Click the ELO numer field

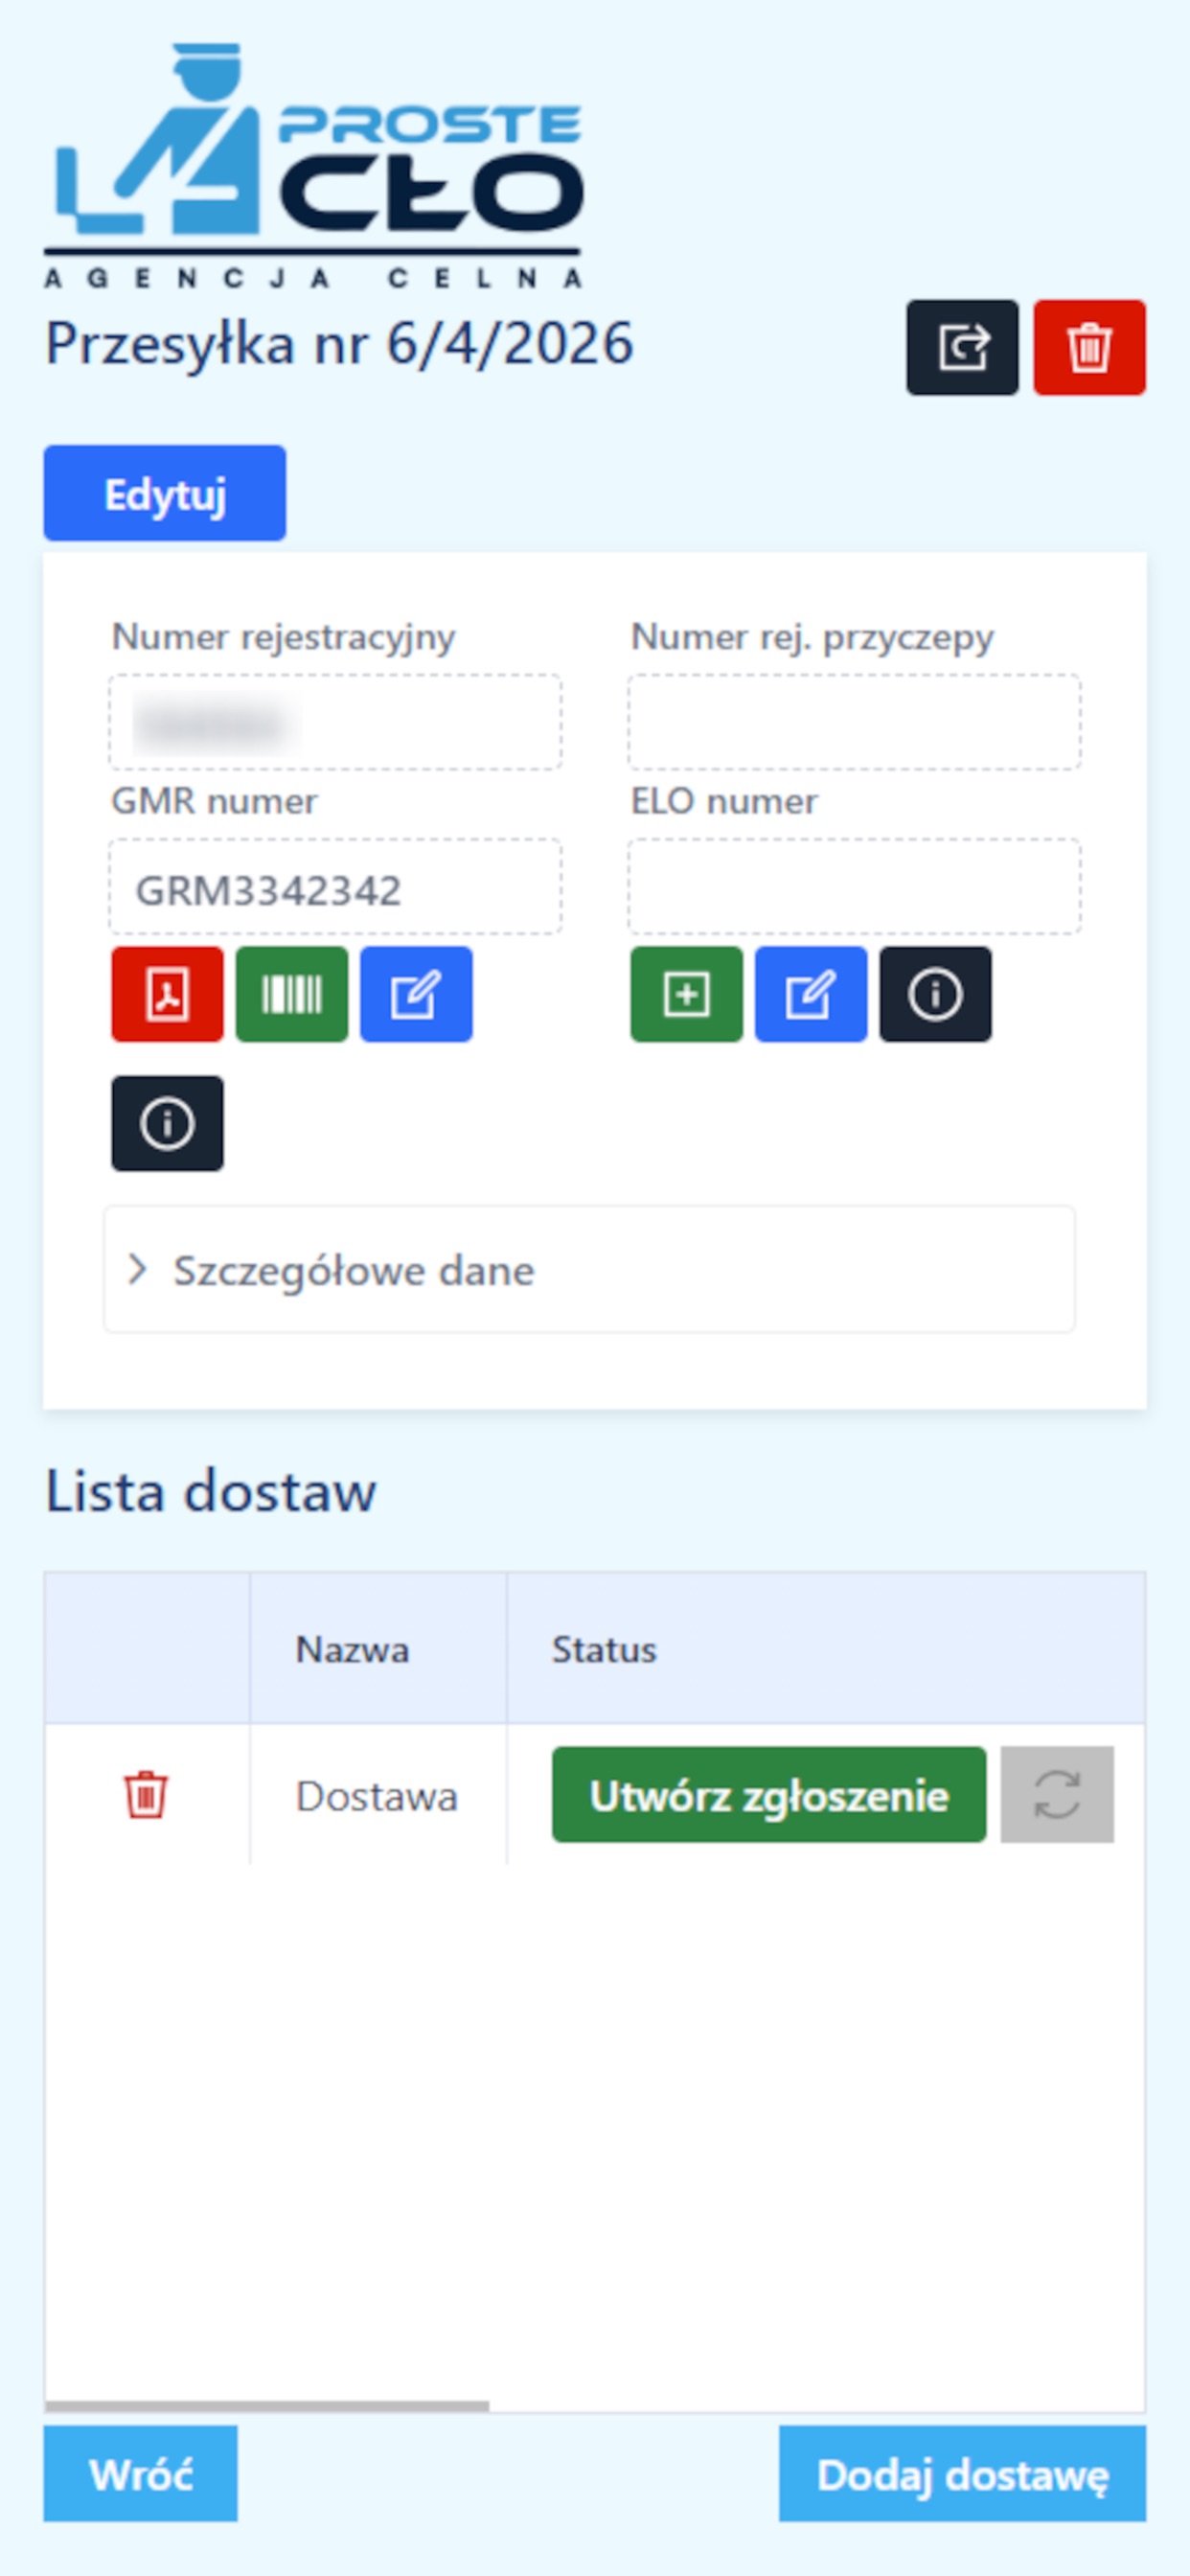point(854,887)
